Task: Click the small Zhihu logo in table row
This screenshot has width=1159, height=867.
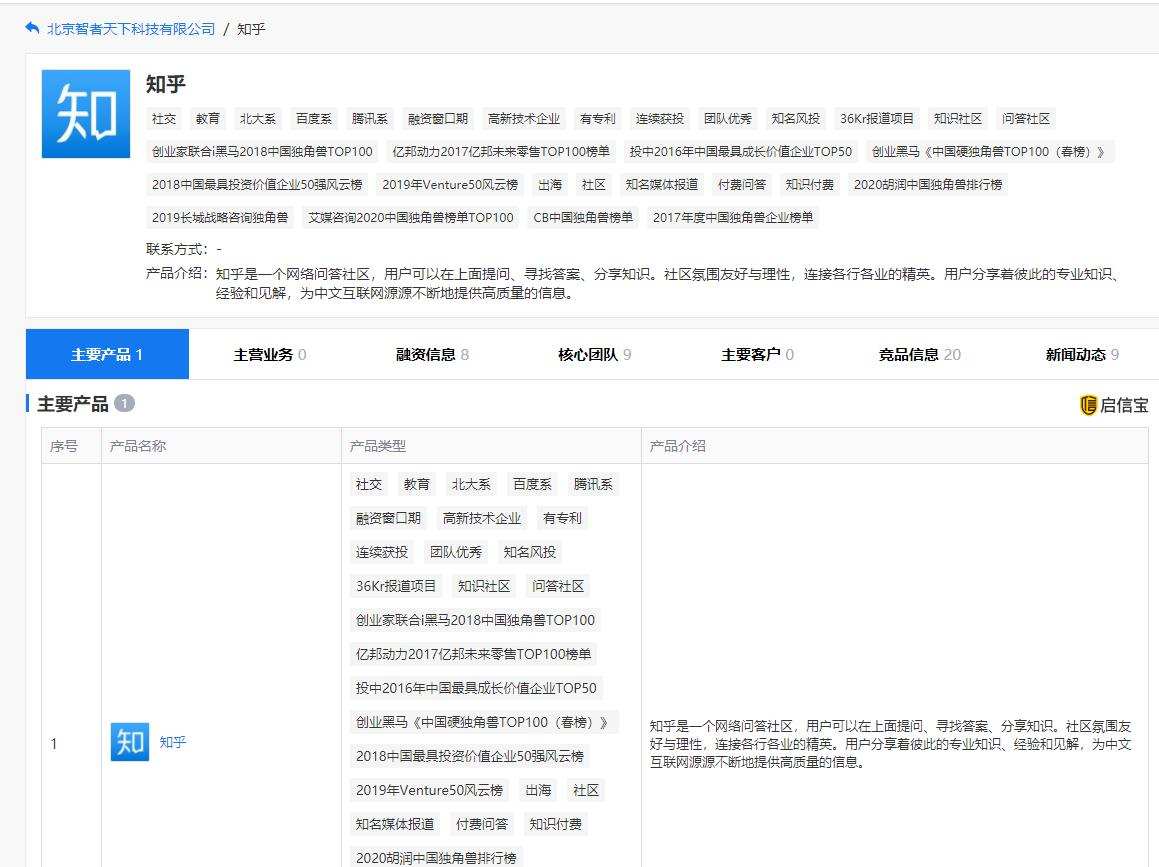Action: coord(129,743)
